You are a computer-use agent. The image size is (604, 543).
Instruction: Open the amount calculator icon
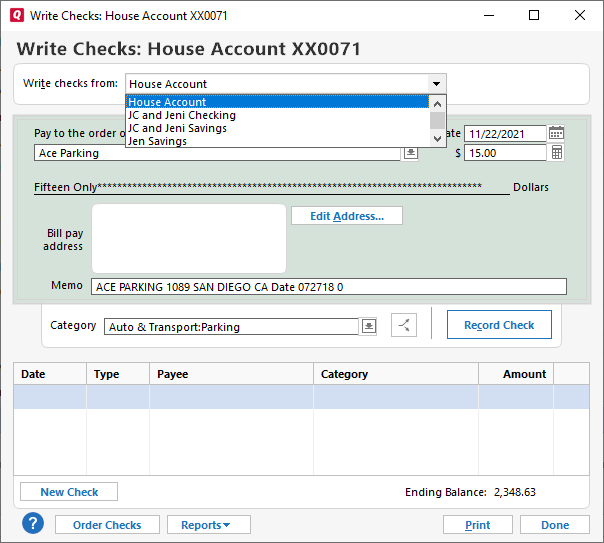(557, 153)
